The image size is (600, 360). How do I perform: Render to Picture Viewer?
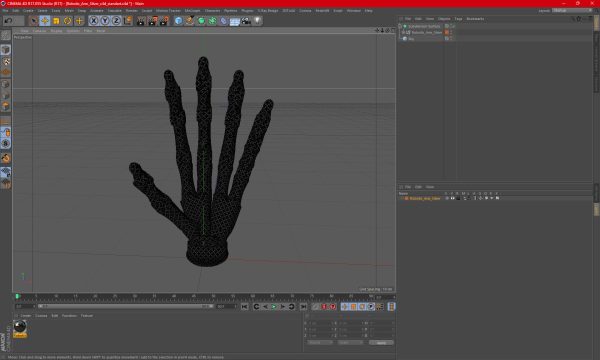pyautogui.click(x=152, y=21)
